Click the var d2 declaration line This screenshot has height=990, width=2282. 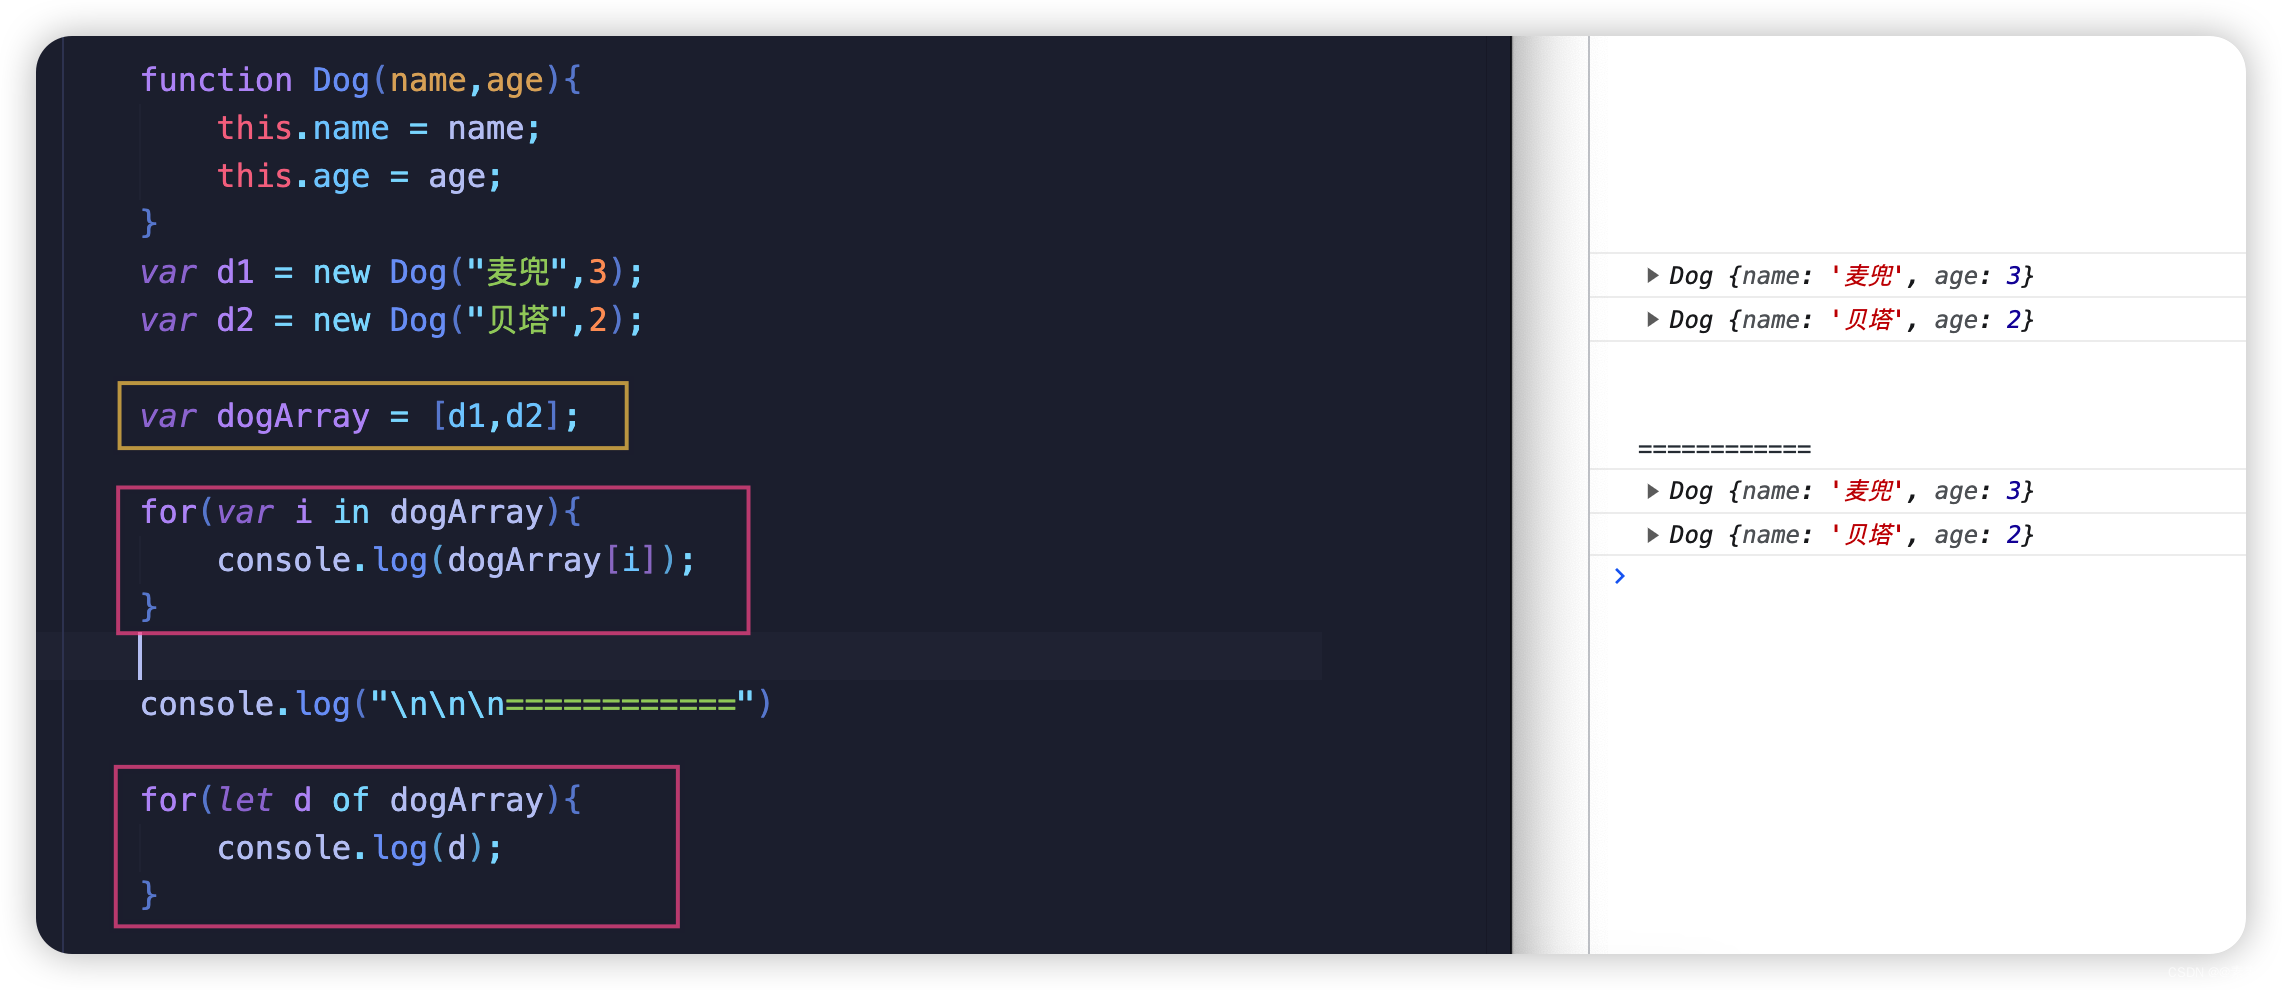pyautogui.click(x=391, y=320)
